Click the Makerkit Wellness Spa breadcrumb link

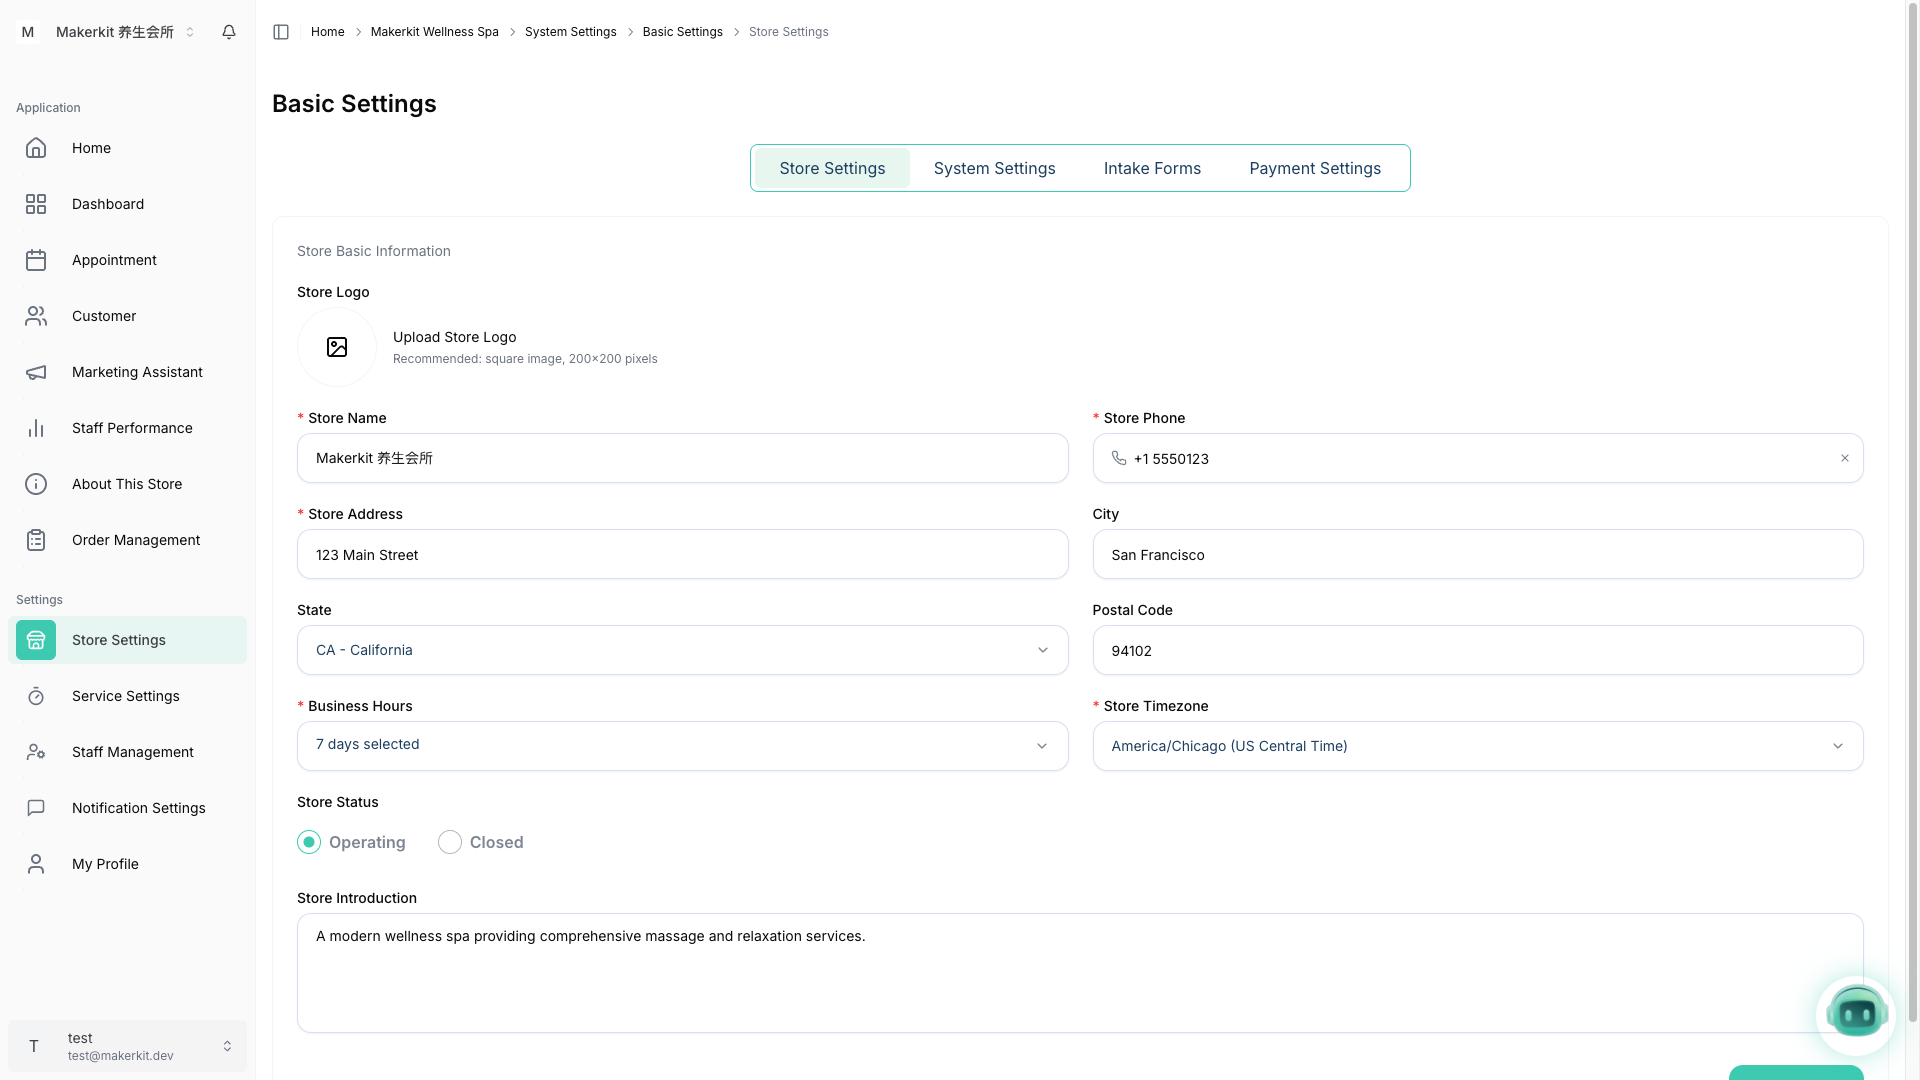(434, 32)
